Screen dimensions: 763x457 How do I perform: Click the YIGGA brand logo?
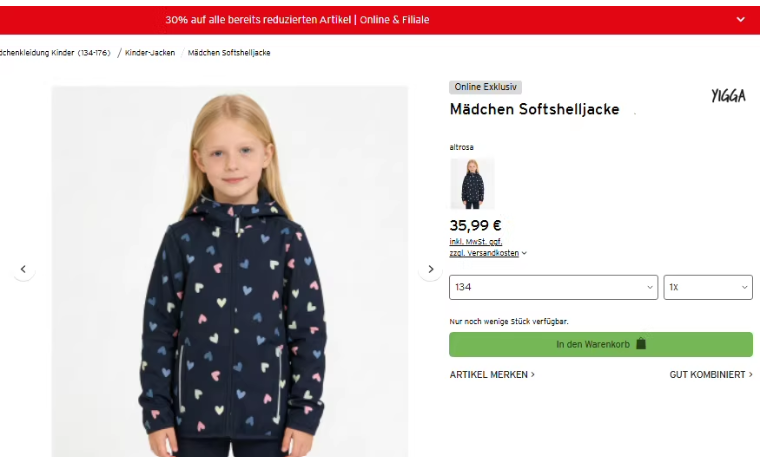point(728,96)
